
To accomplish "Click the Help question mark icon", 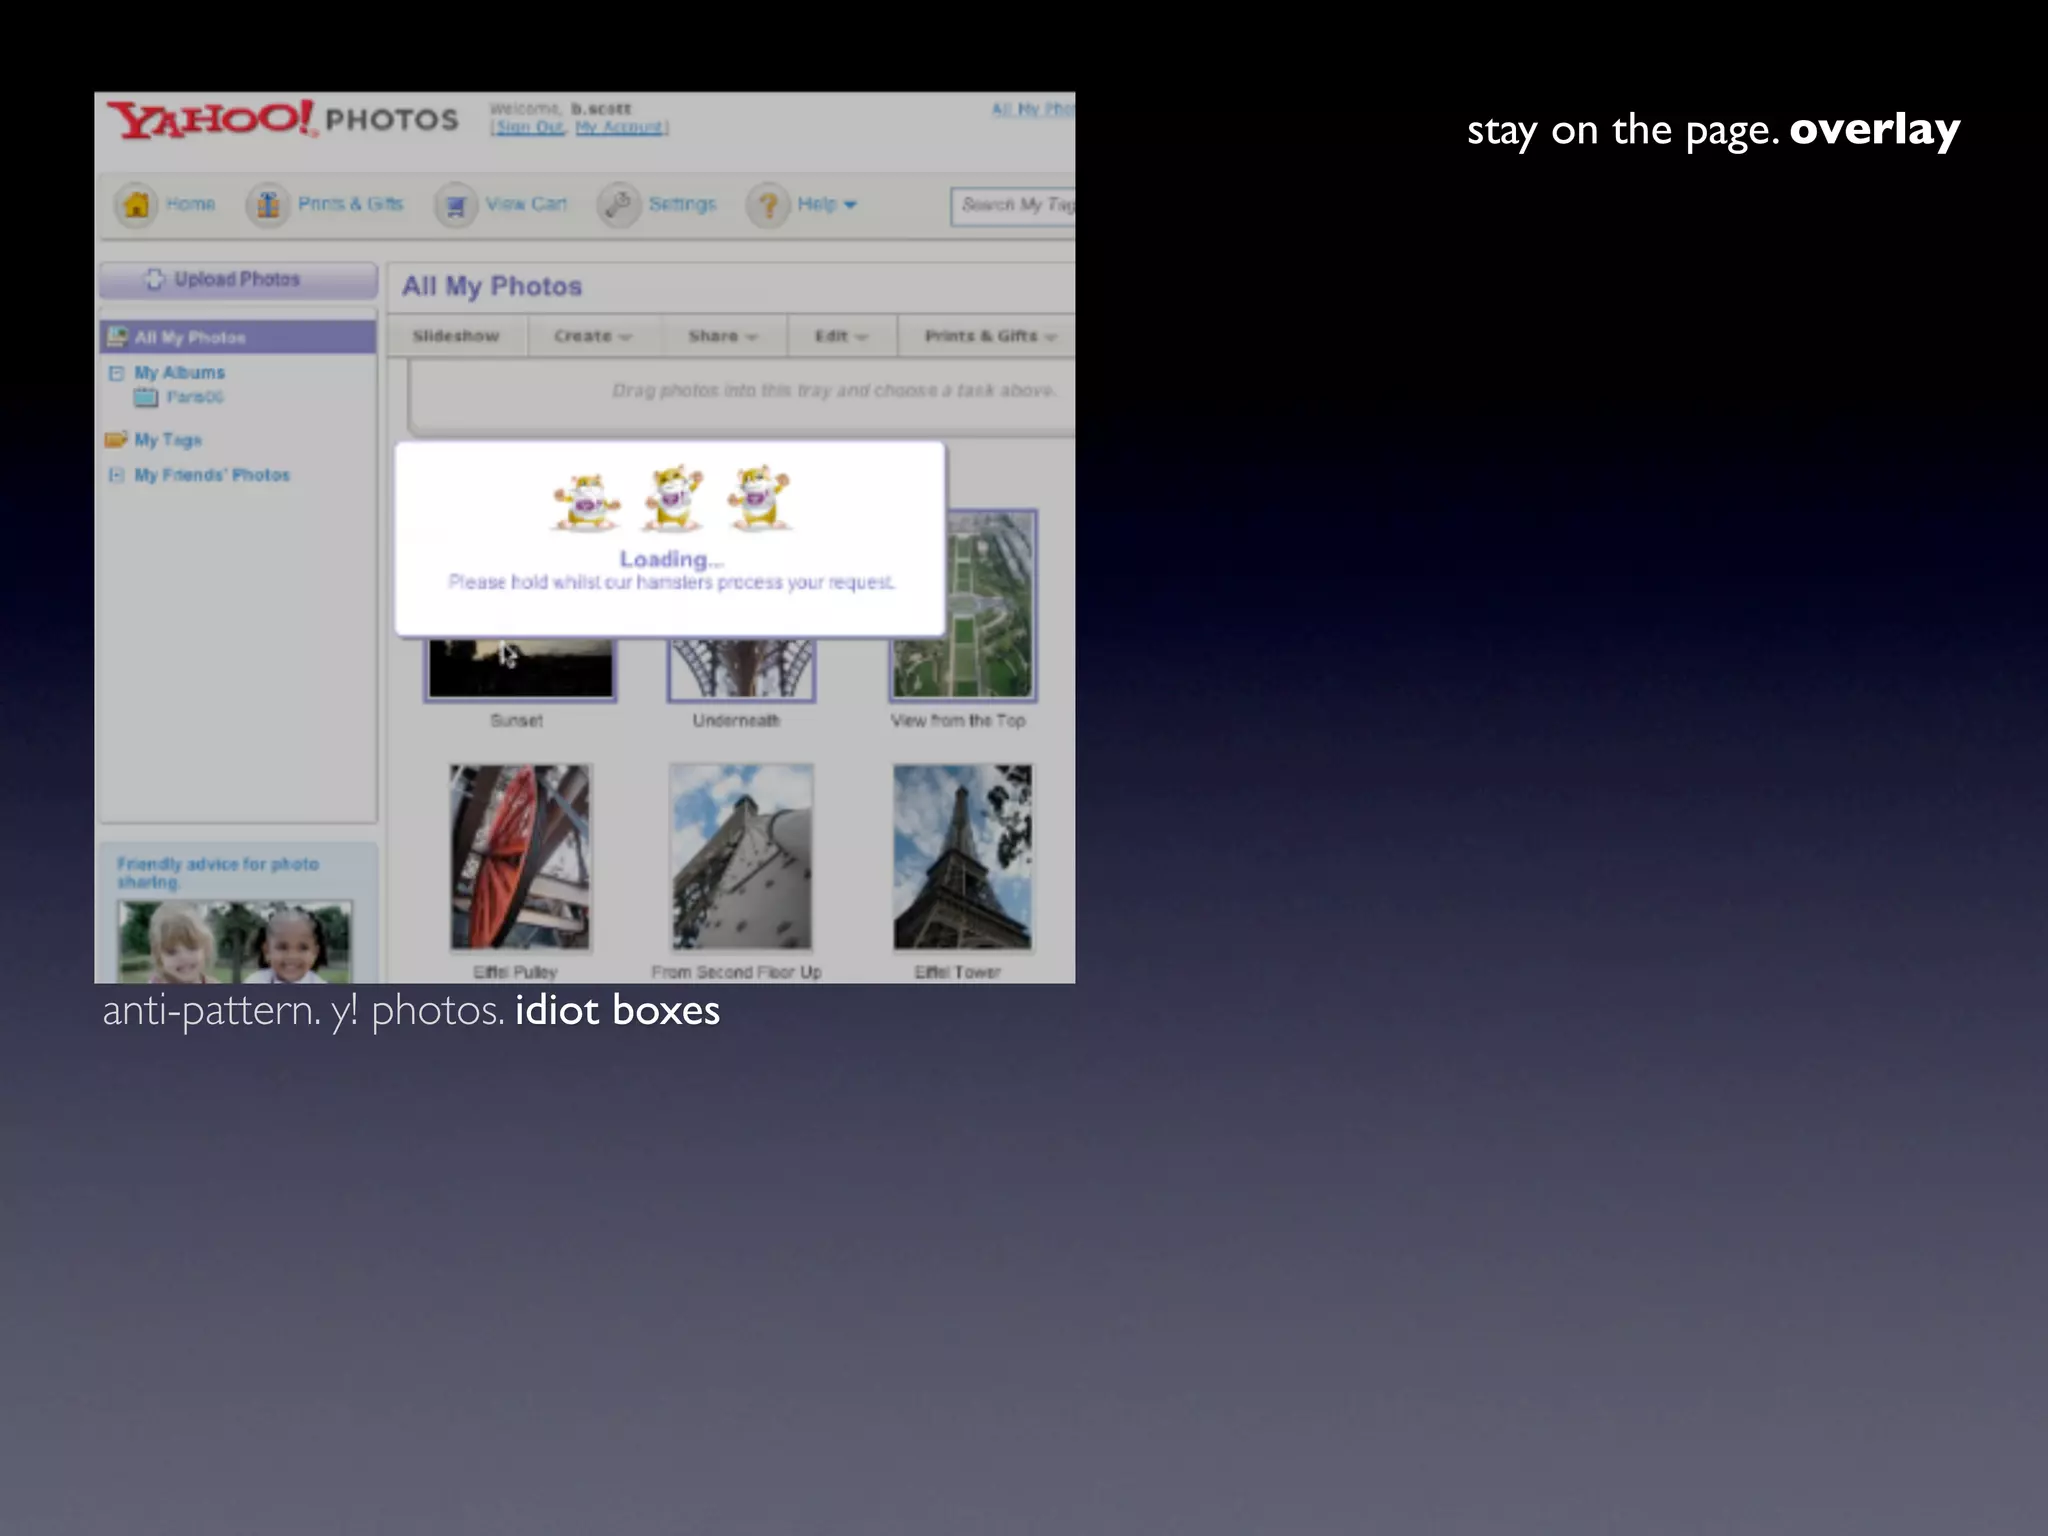I will [x=768, y=205].
